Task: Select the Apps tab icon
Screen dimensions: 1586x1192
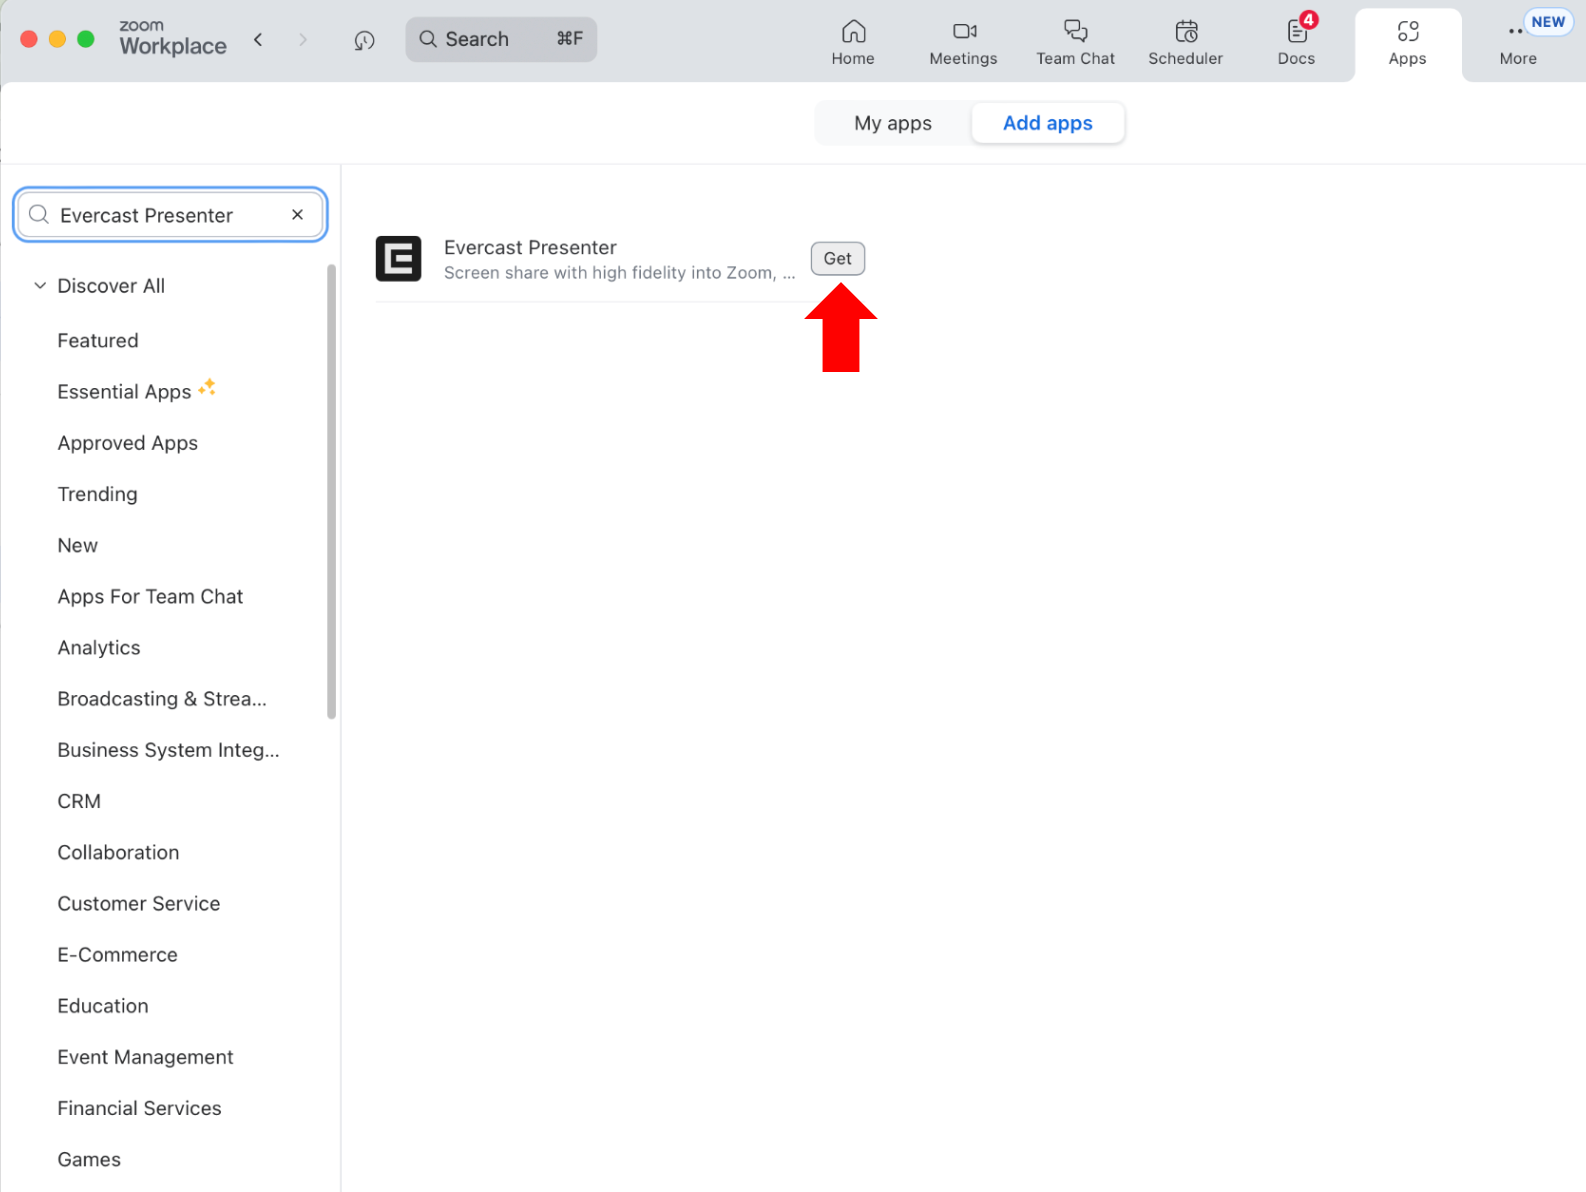Action: click(x=1407, y=32)
